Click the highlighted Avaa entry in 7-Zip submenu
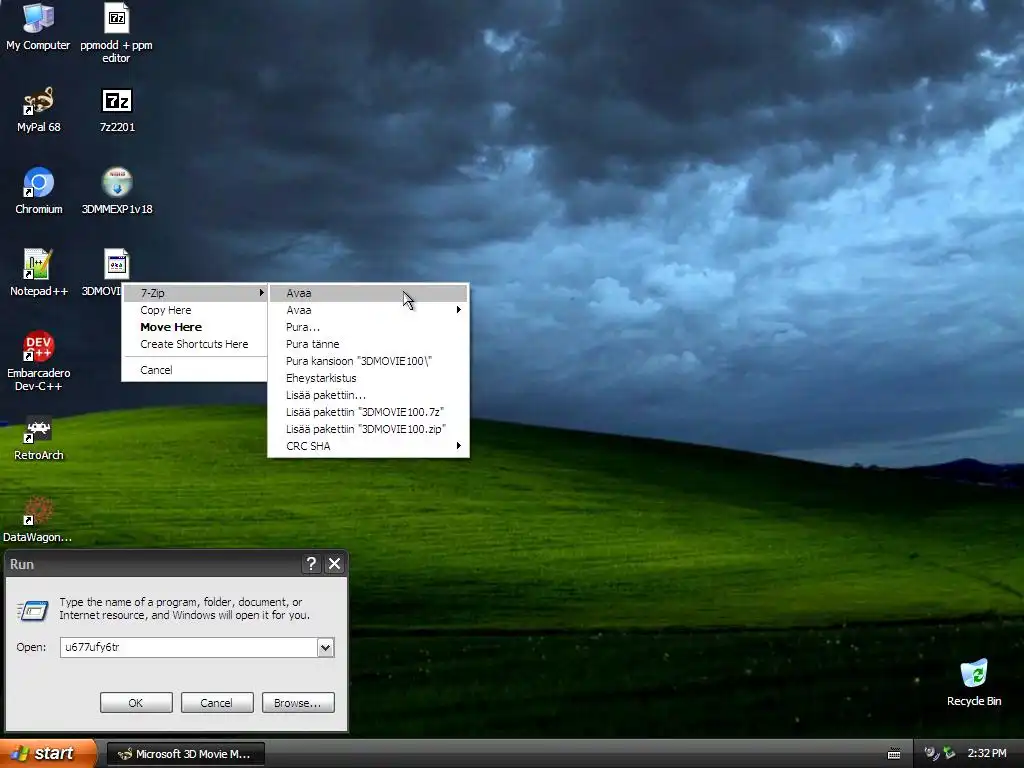 click(x=368, y=293)
